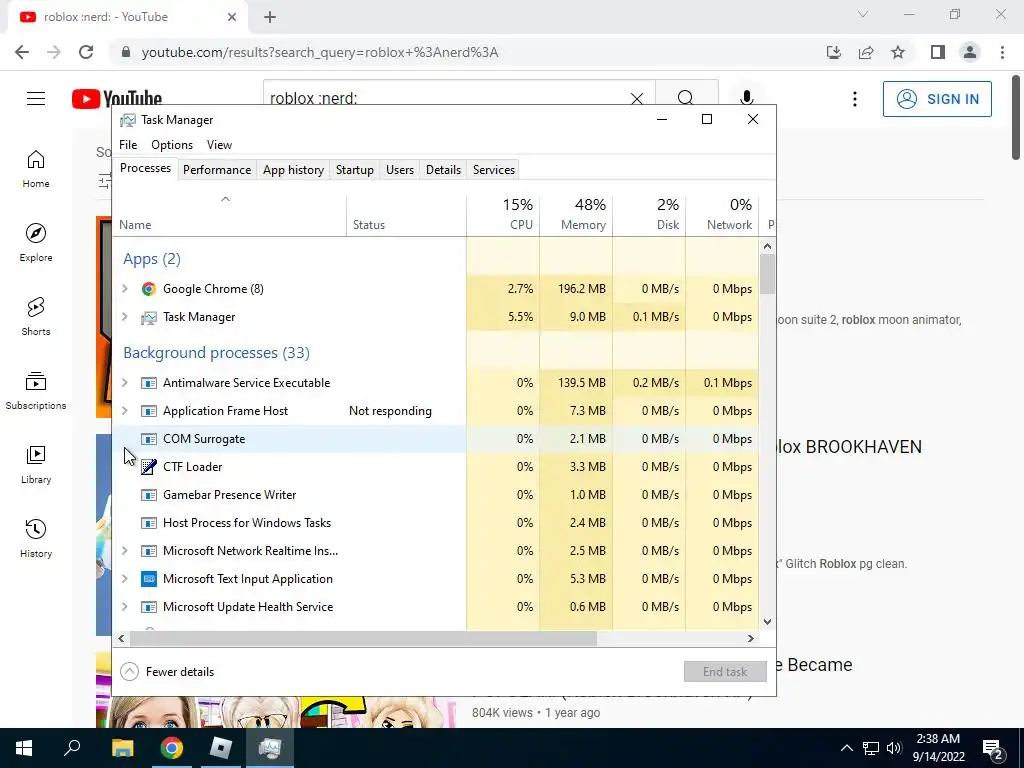Open YouTube Home in sidebar
This screenshot has height=768, width=1024.
[36, 168]
